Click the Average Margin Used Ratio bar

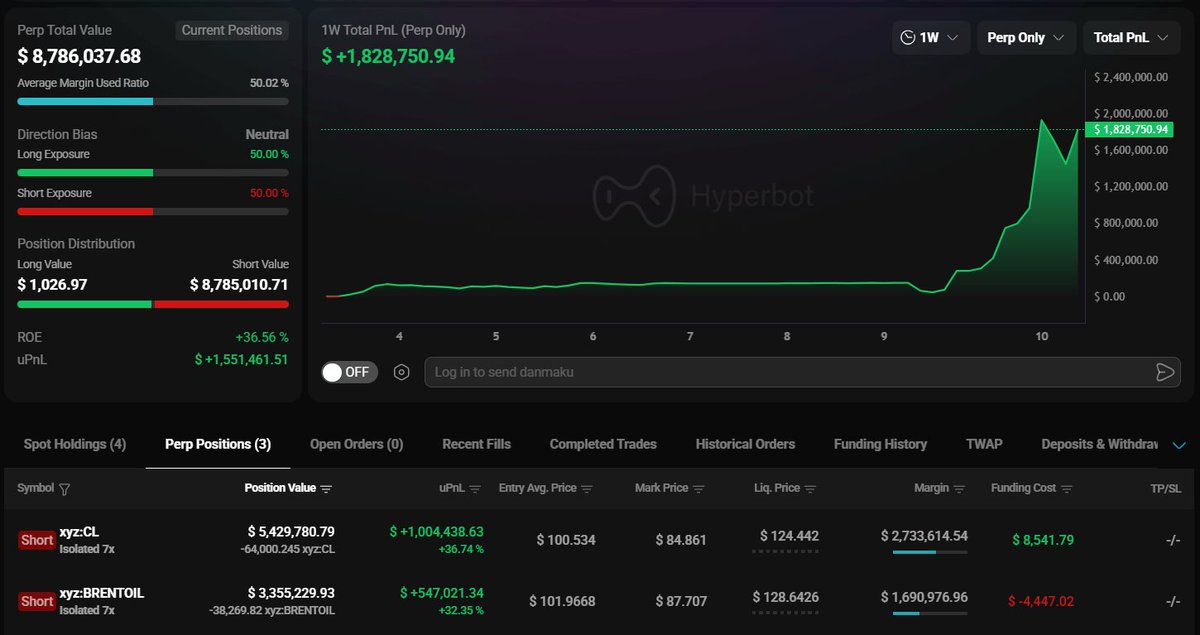[153, 101]
